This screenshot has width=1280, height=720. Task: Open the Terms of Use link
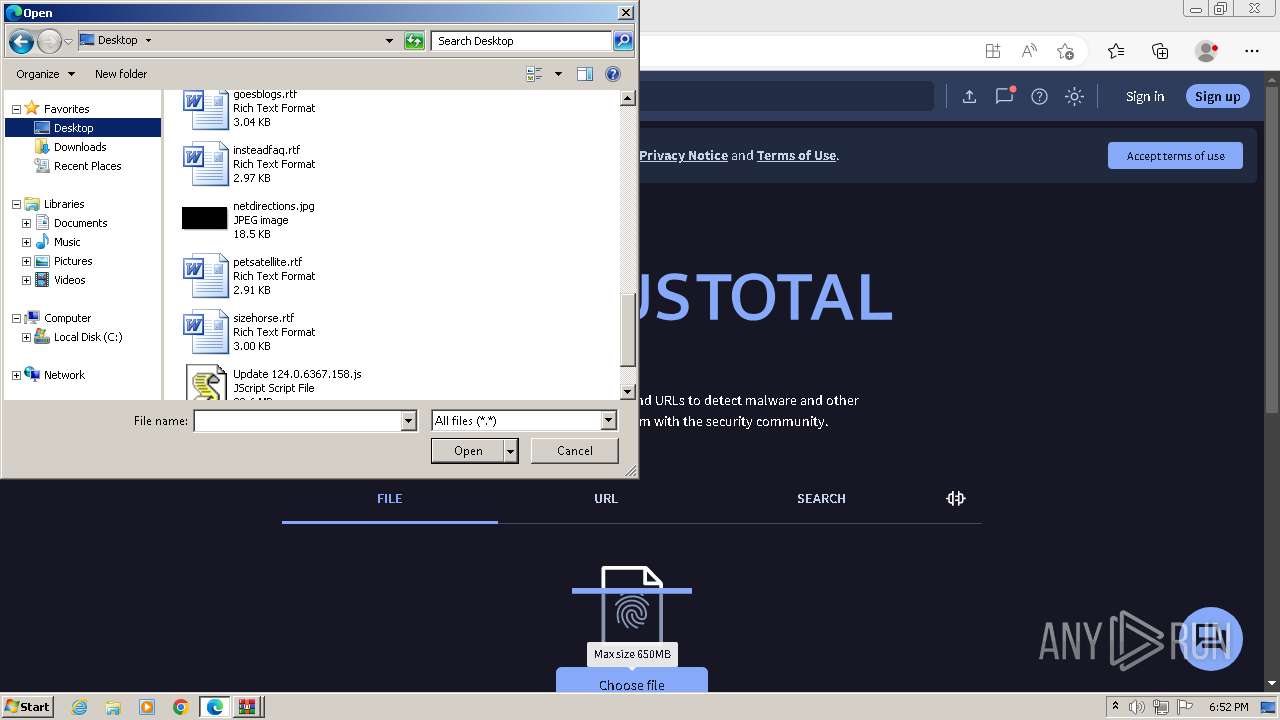tap(796, 155)
